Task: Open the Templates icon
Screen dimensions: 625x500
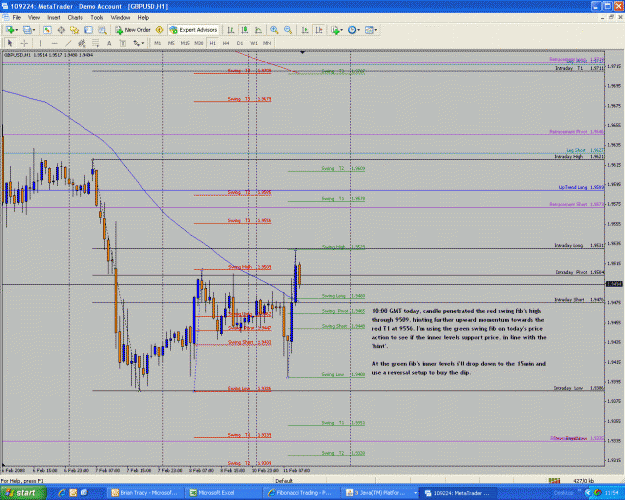Action: [369, 30]
